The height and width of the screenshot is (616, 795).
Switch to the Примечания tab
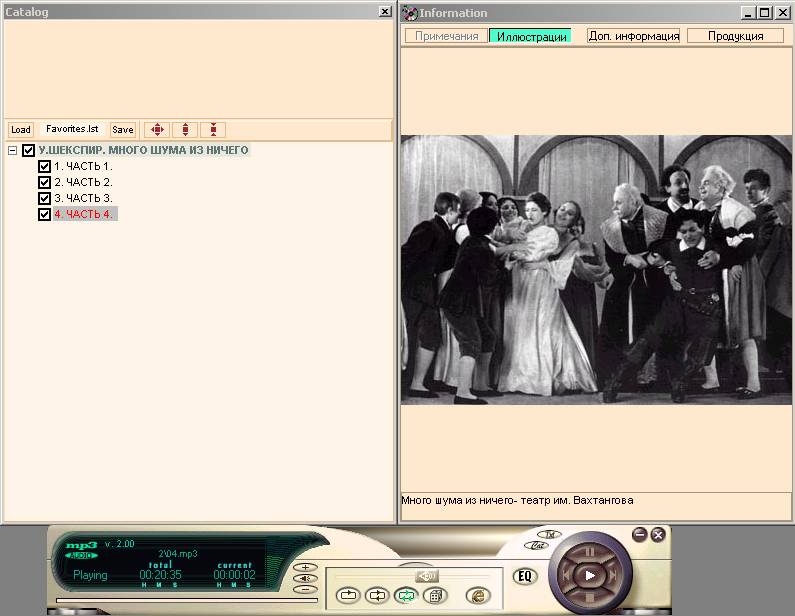tap(446, 36)
